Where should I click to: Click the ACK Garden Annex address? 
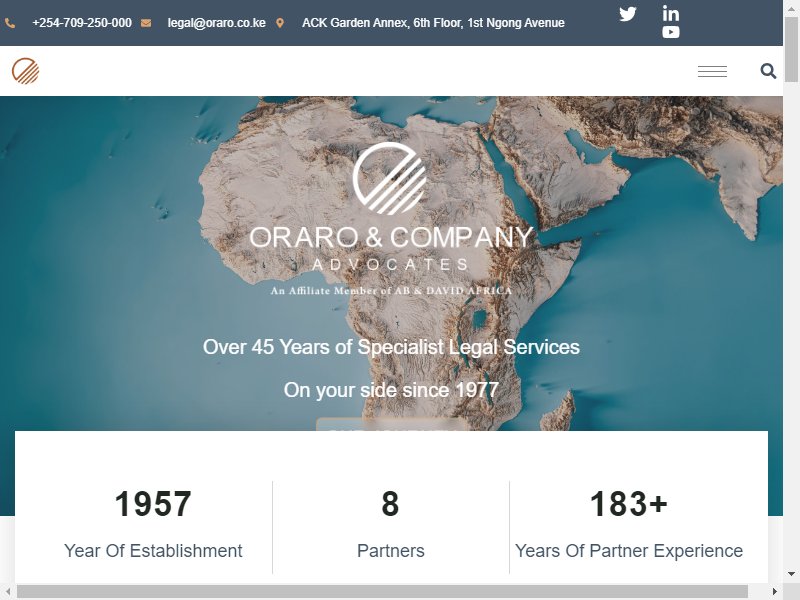(433, 23)
